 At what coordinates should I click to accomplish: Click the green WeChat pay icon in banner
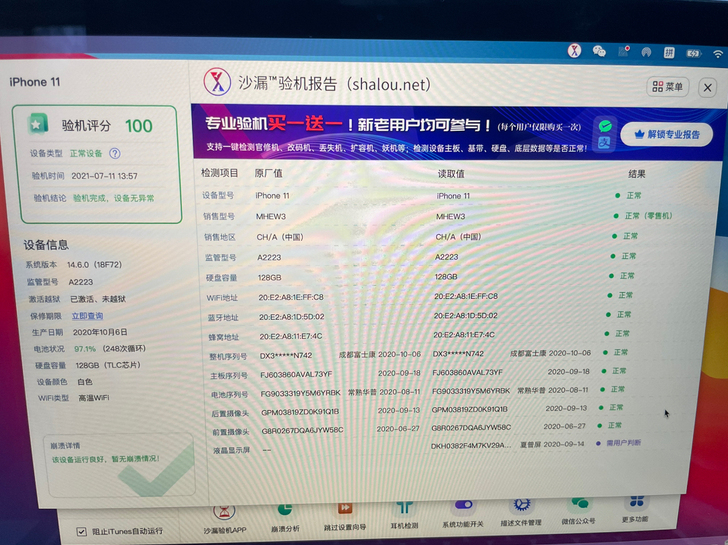pos(604,126)
